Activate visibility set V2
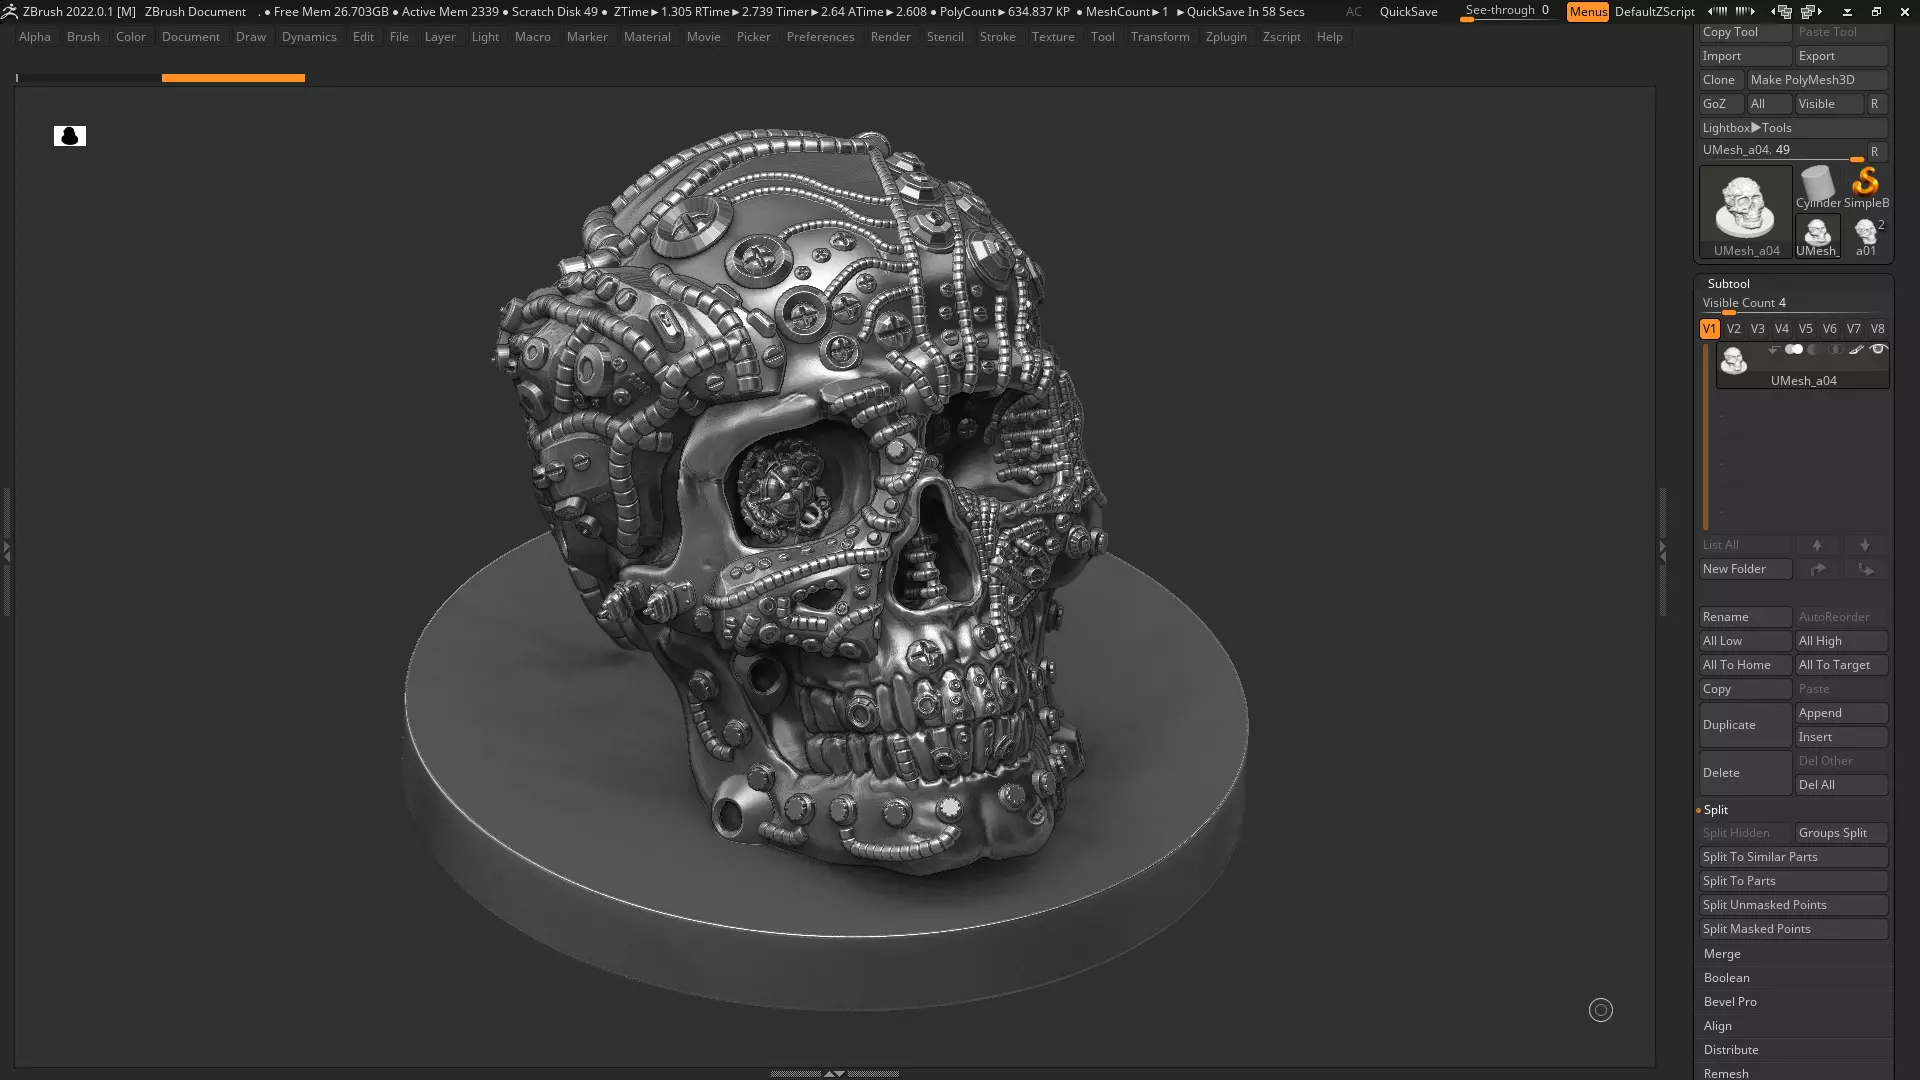This screenshot has height=1080, width=1920. [1733, 329]
